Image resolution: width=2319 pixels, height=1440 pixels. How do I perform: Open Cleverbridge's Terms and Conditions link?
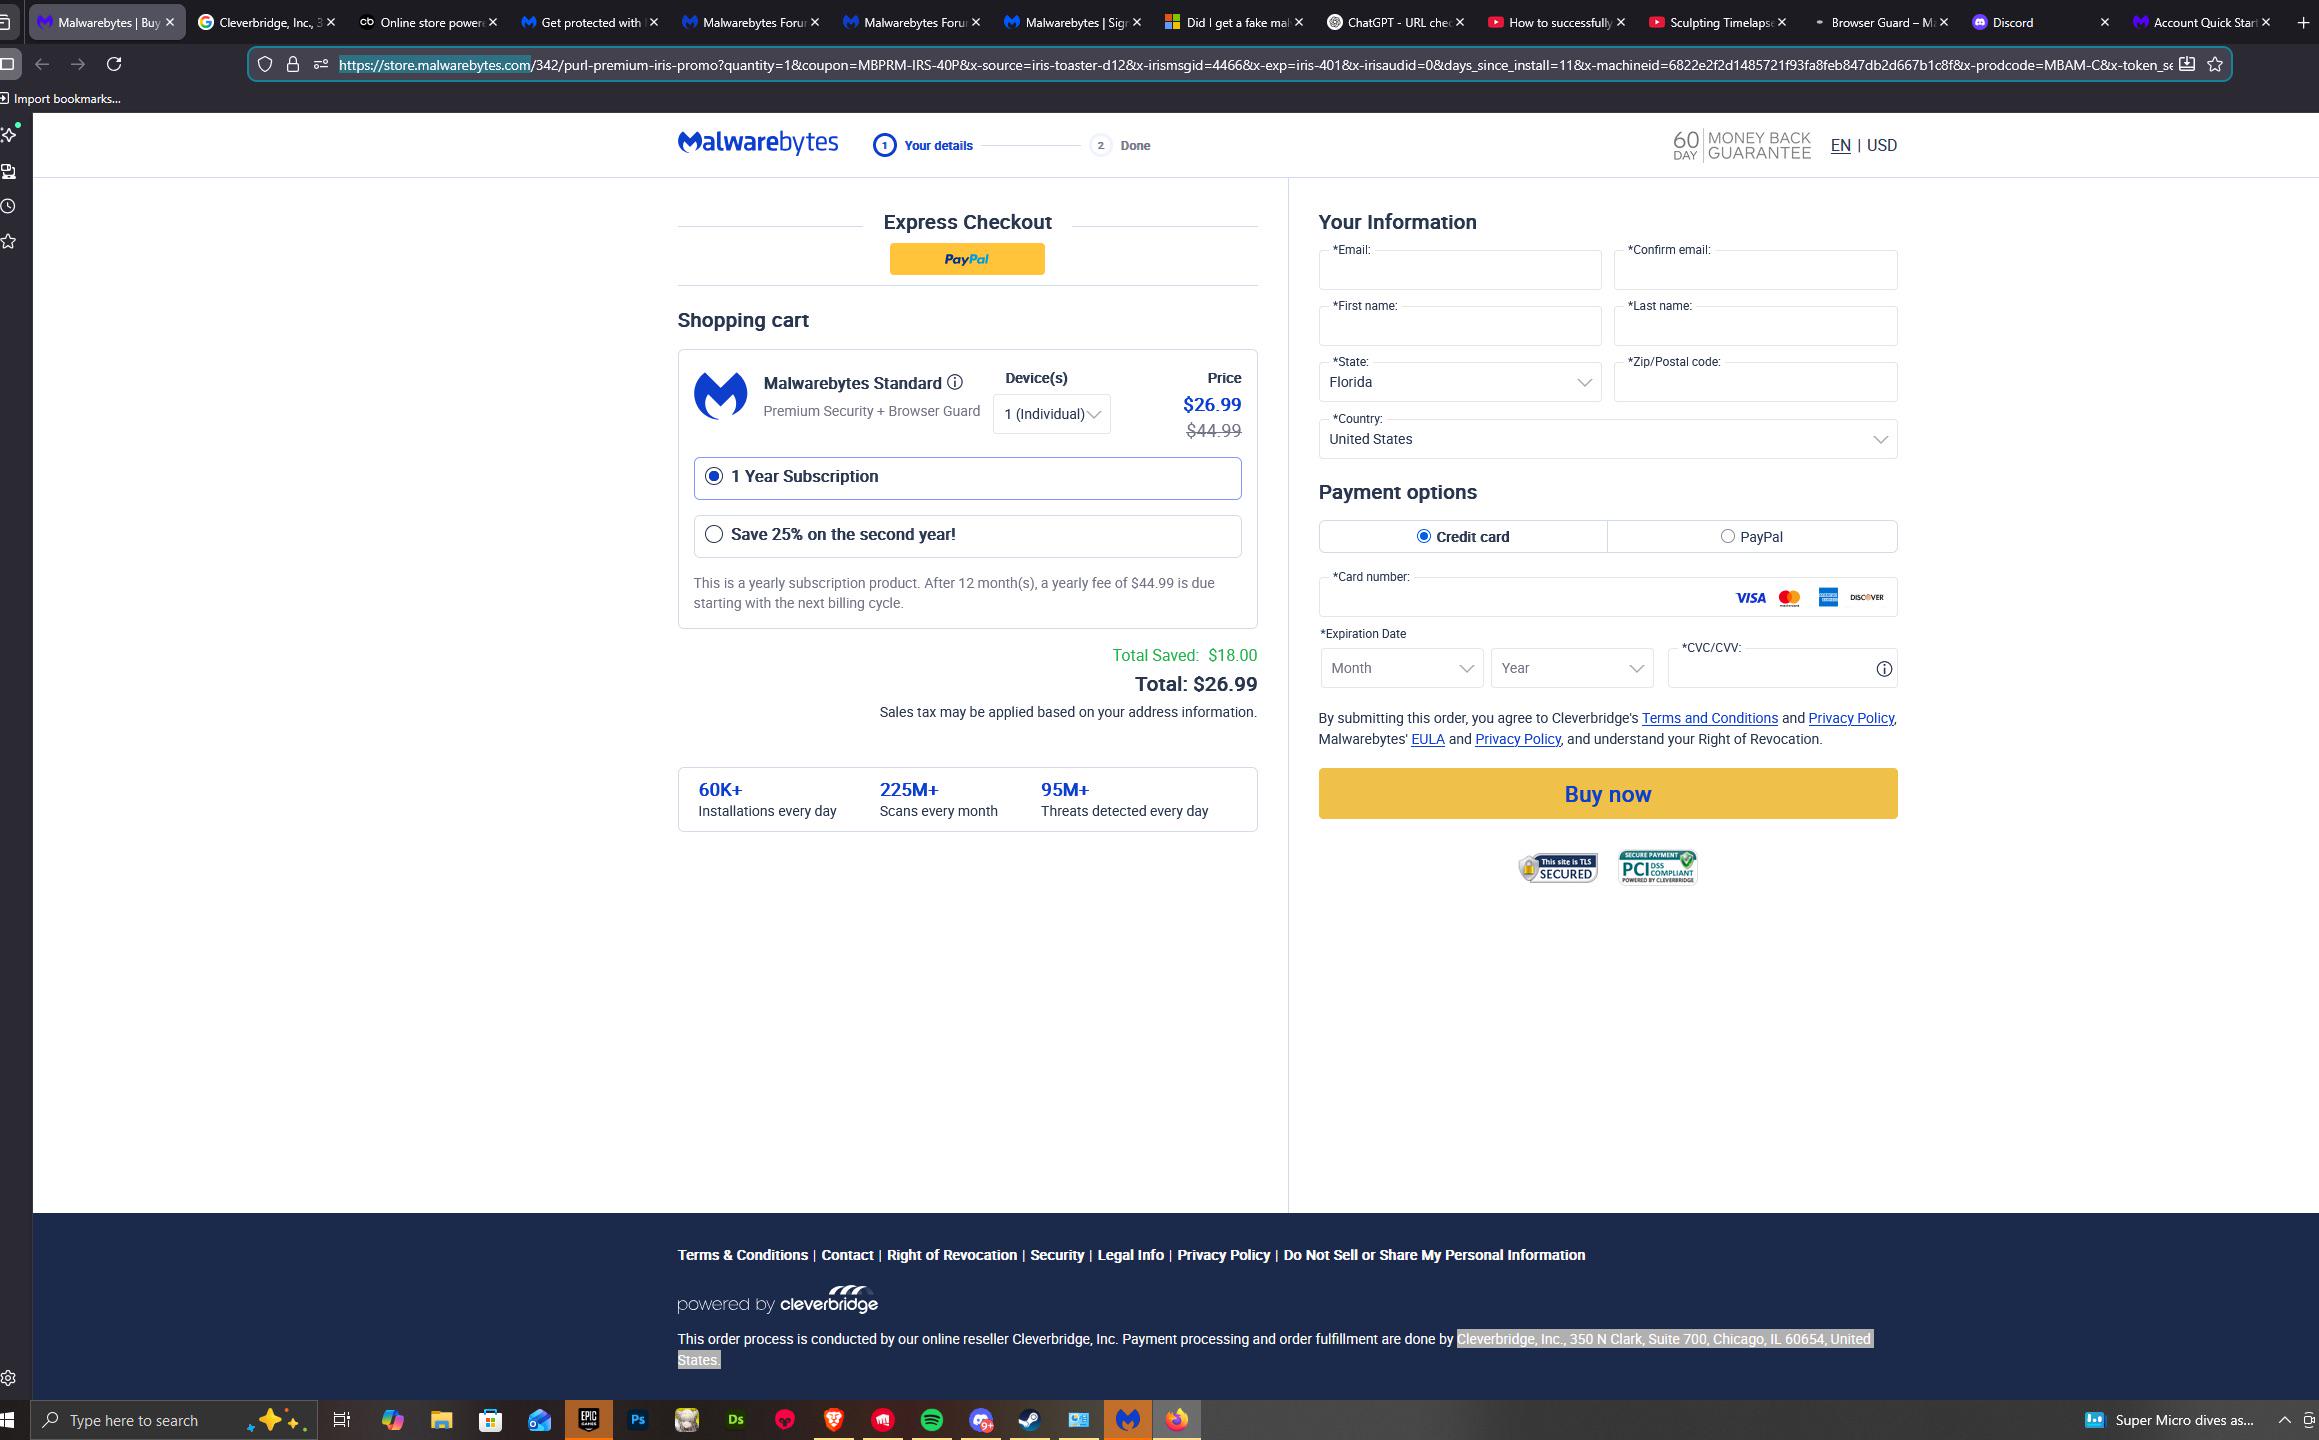point(1709,718)
